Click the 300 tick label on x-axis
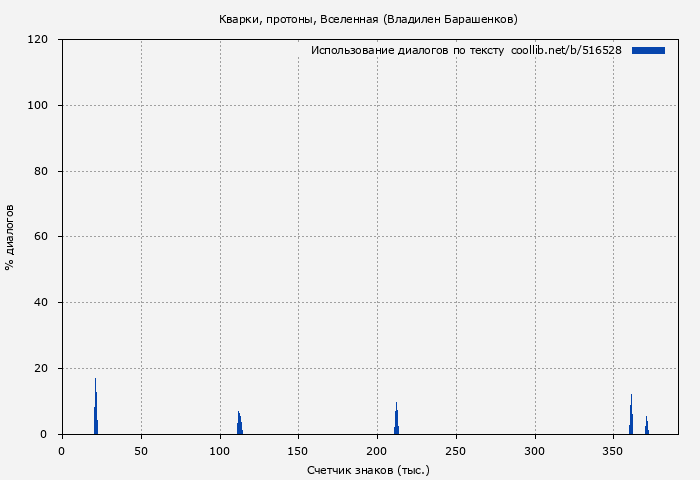Viewport: 700px width, 480px height. click(535, 451)
